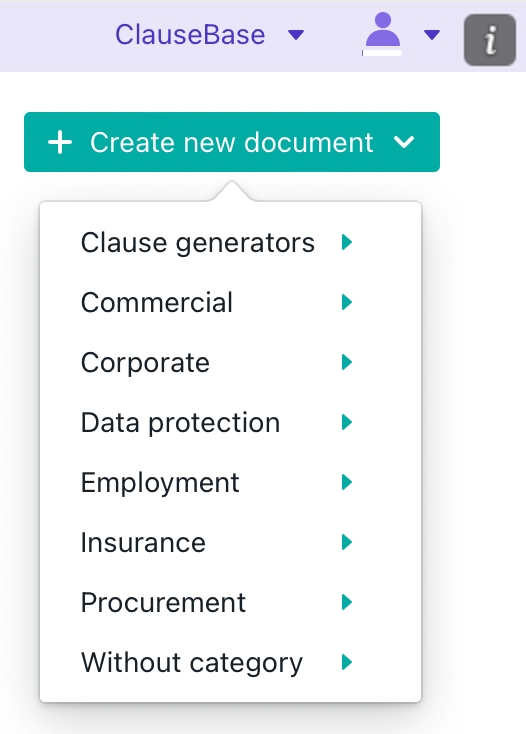Select Employment from the menu
Viewport: 526px width, 734px height.
[230, 482]
